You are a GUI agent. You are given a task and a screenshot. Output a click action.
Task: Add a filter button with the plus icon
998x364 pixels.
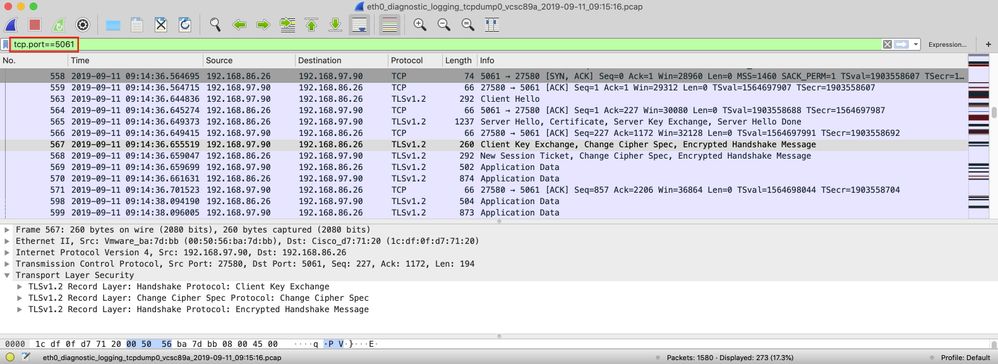point(988,45)
